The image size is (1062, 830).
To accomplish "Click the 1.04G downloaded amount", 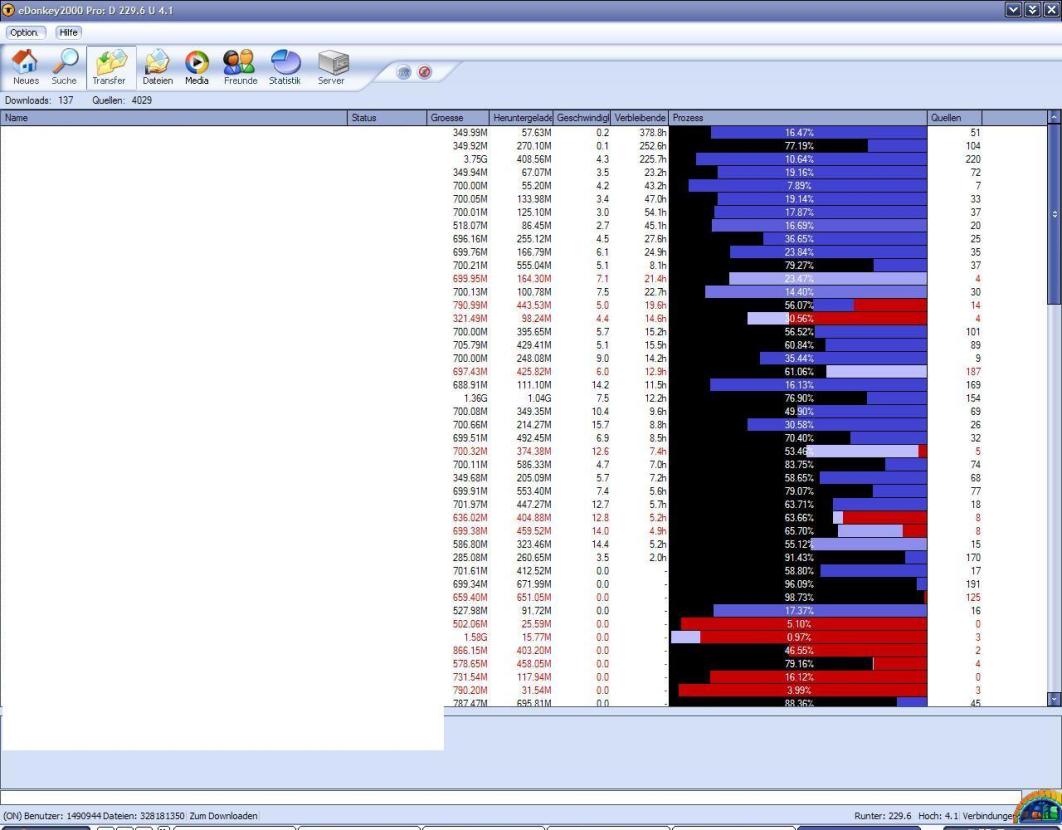I will 539,398.
